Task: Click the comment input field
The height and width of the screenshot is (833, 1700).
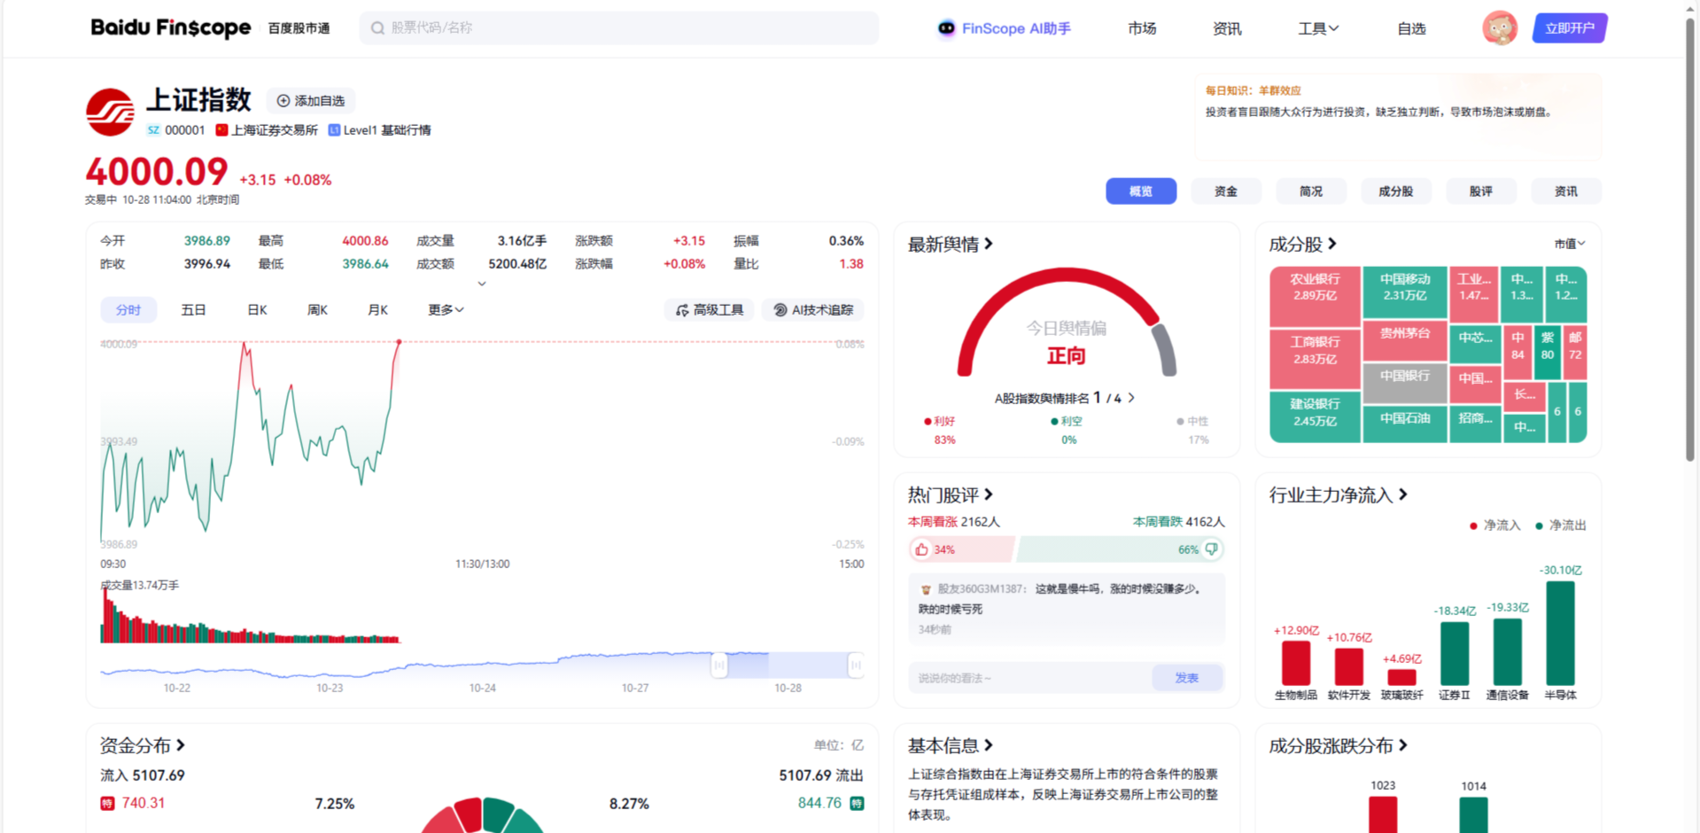Action: [1030, 678]
